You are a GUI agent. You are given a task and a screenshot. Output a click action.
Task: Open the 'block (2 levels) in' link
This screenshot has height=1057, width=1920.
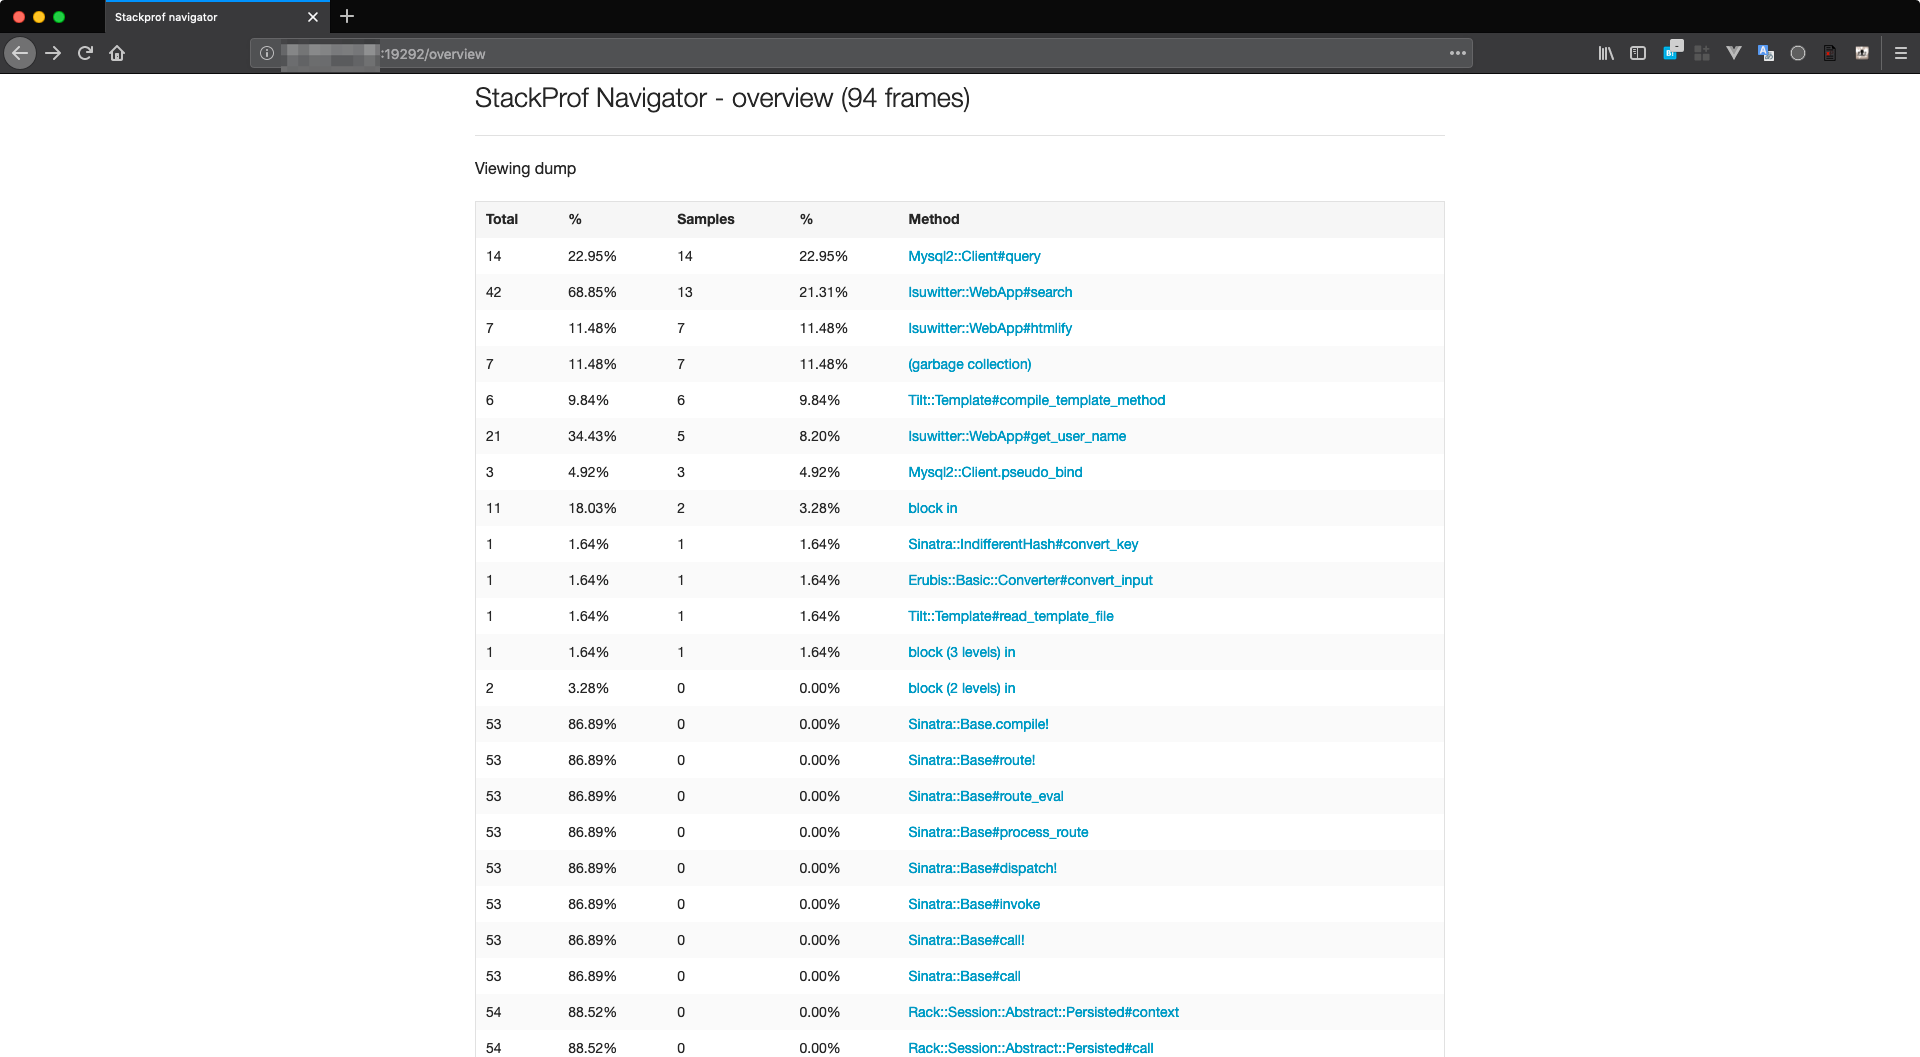point(962,688)
